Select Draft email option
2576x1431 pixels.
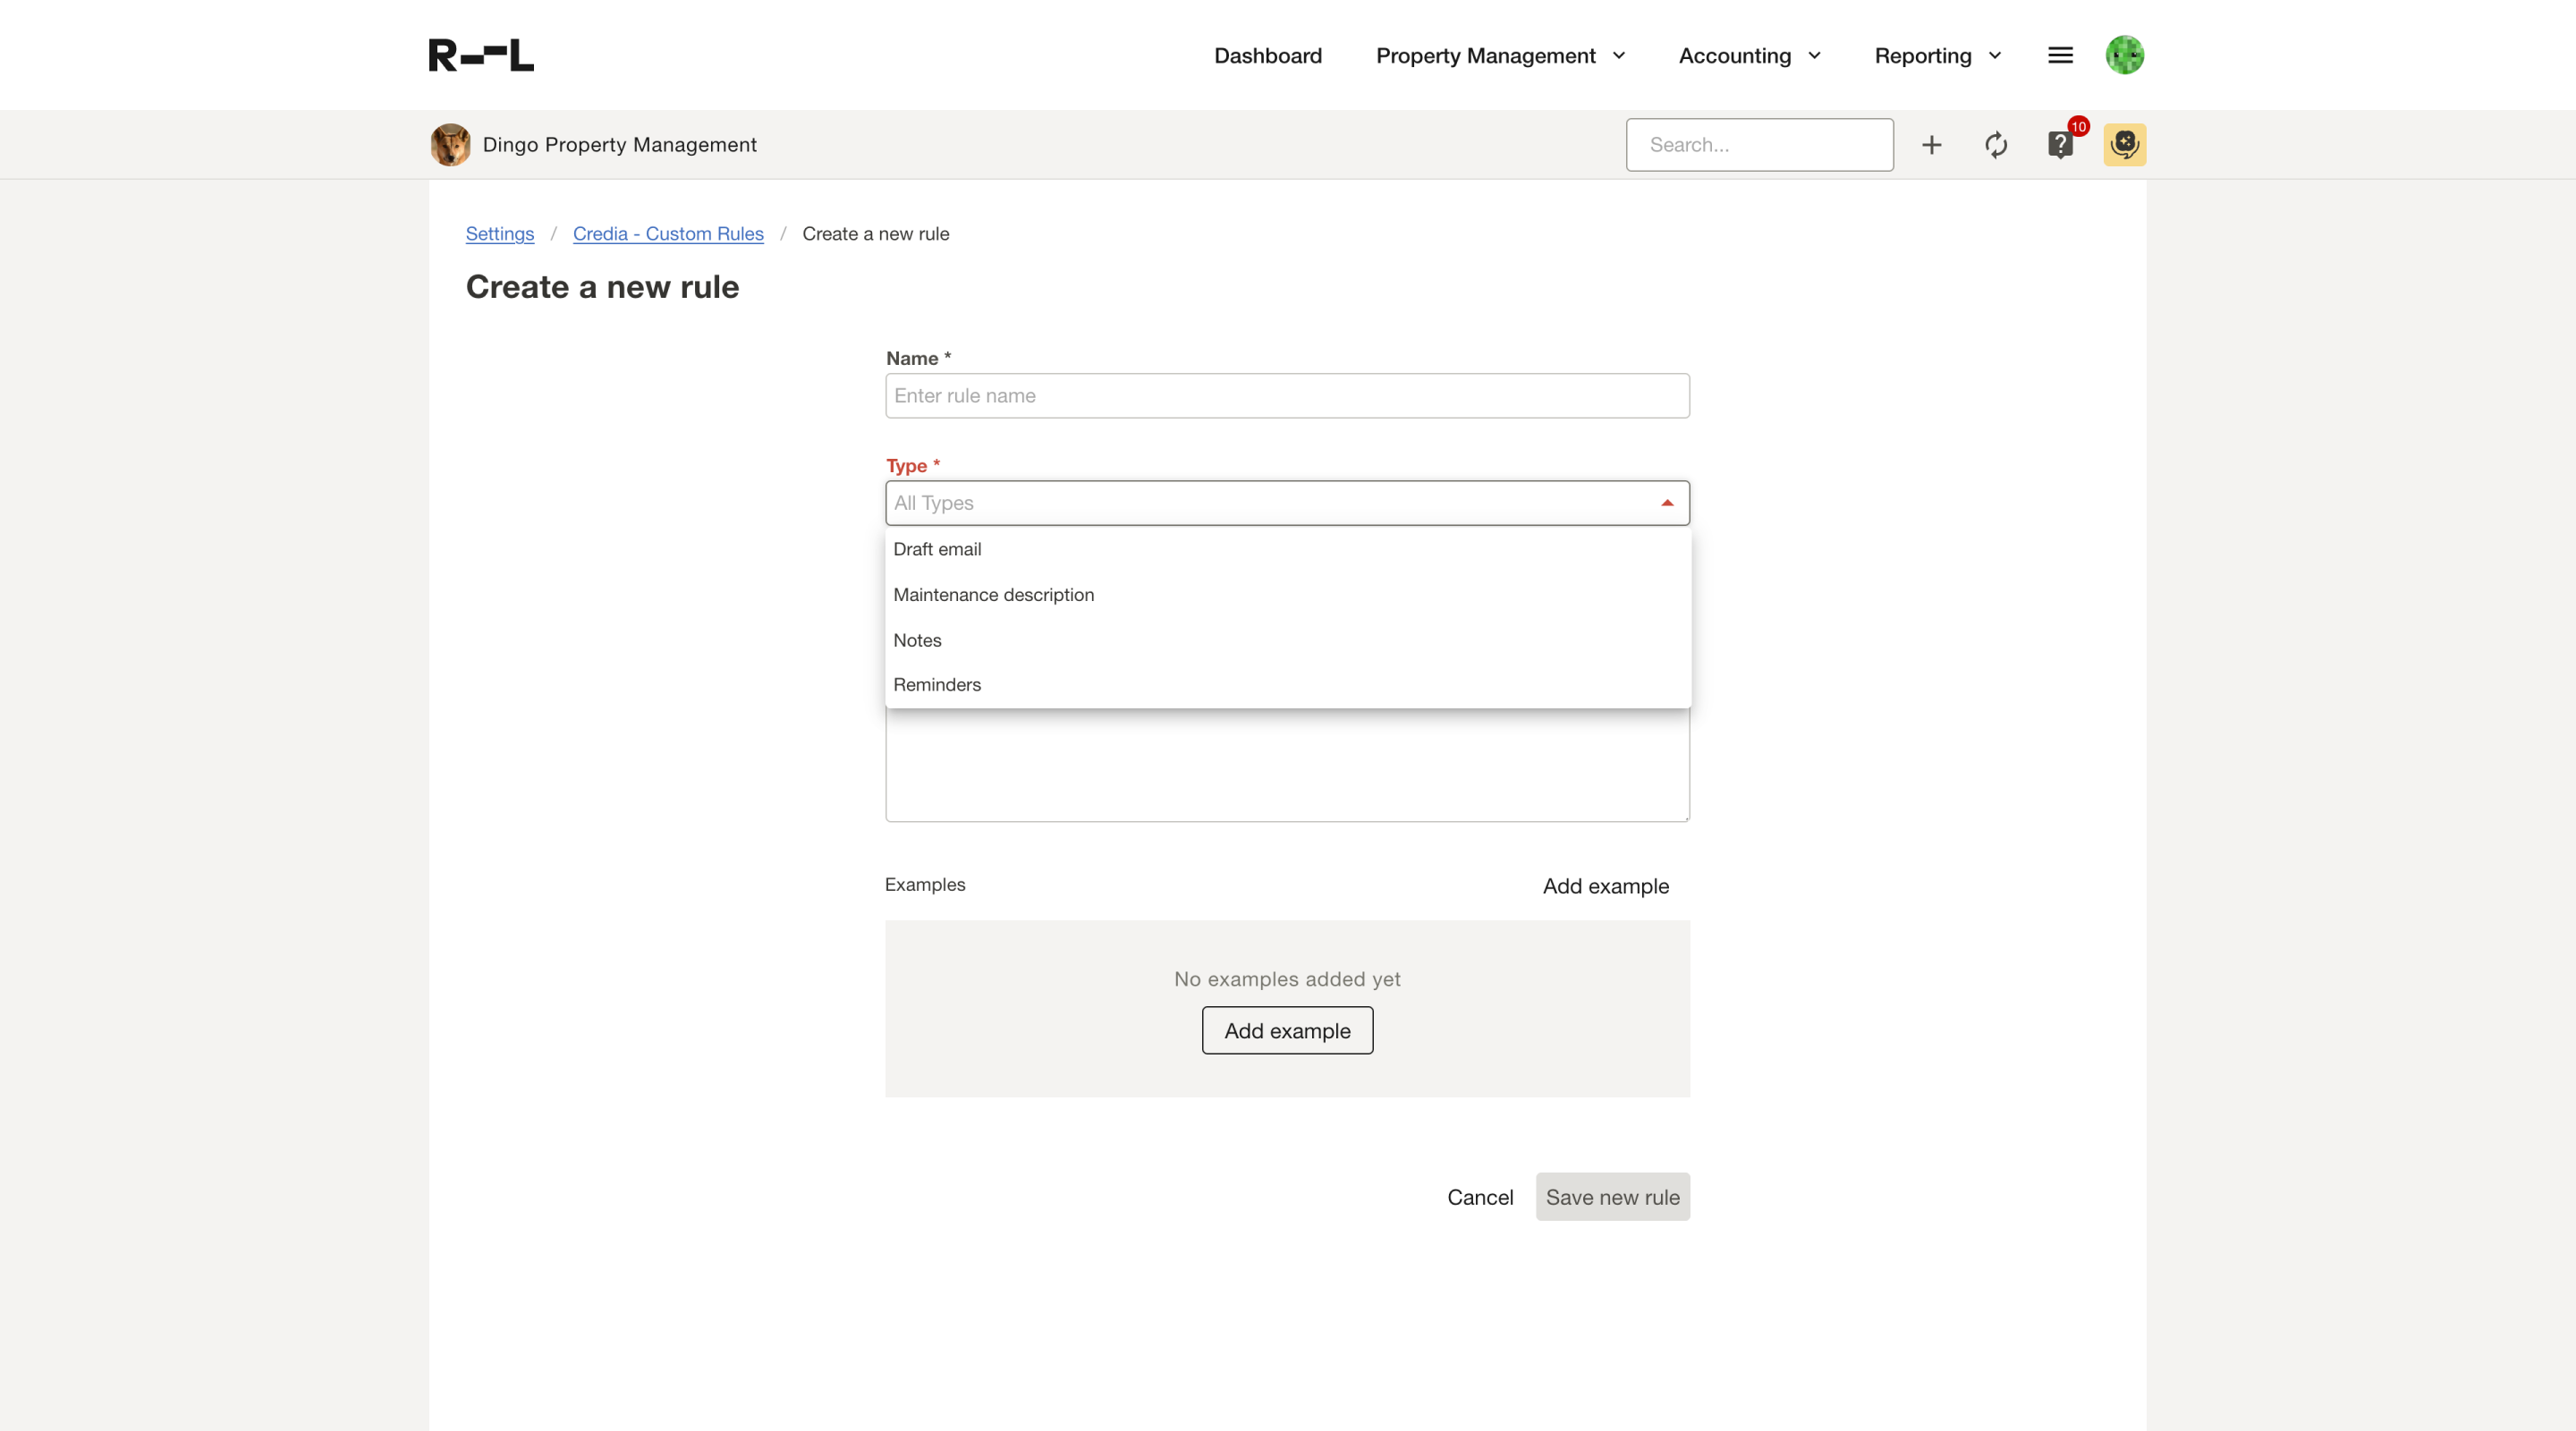937,549
